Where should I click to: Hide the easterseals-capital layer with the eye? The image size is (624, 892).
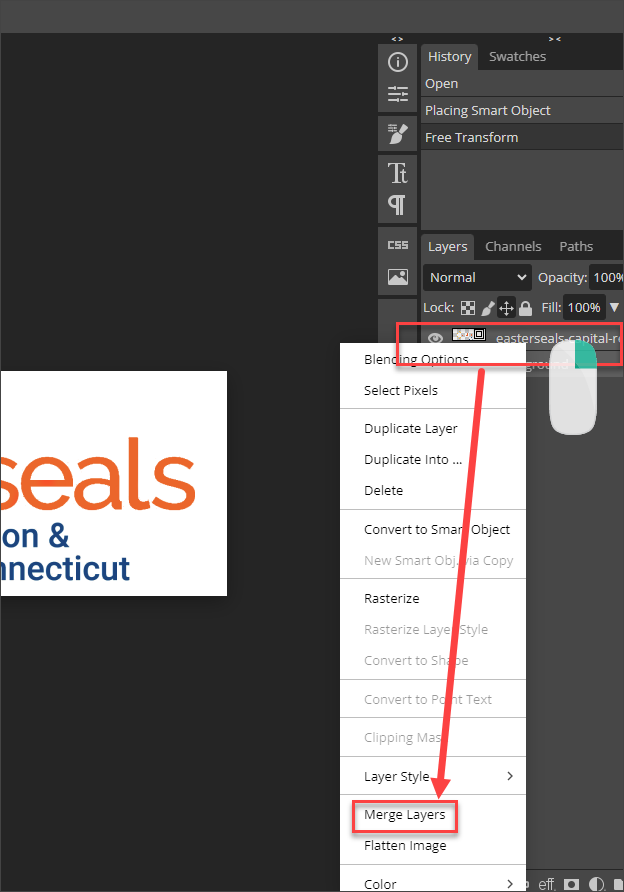tap(435, 338)
